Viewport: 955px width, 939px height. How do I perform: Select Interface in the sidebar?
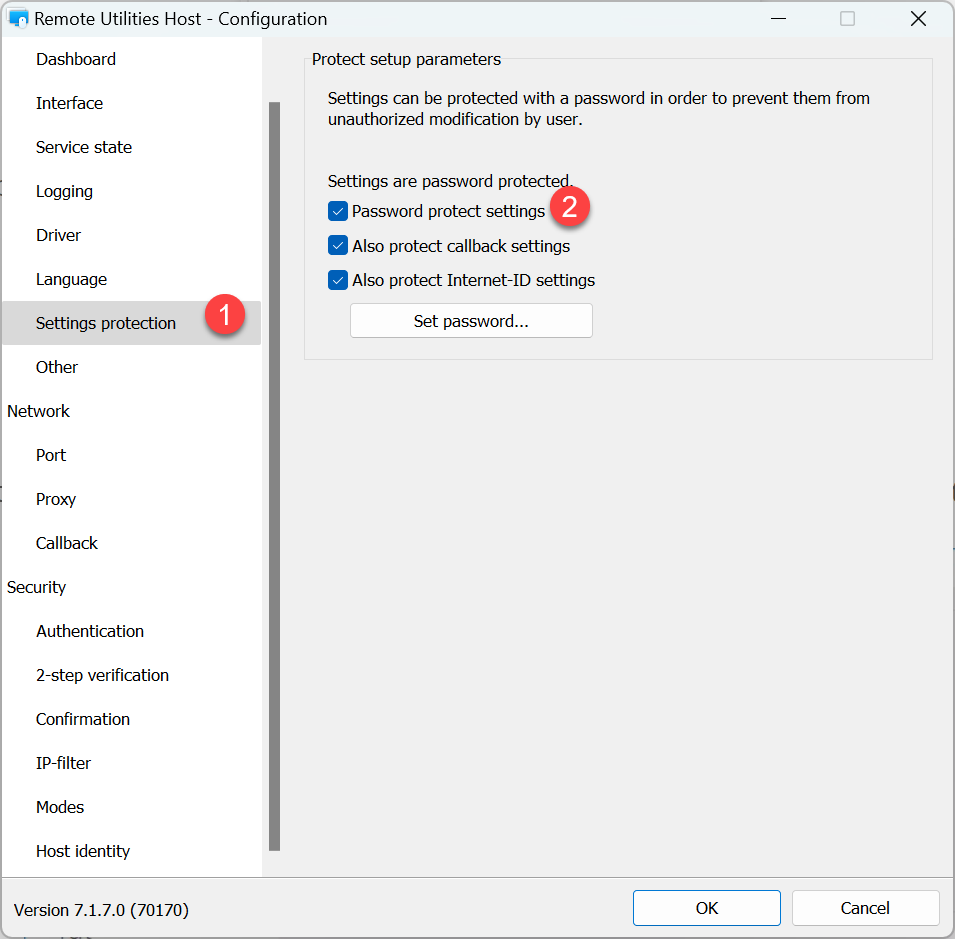69,103
